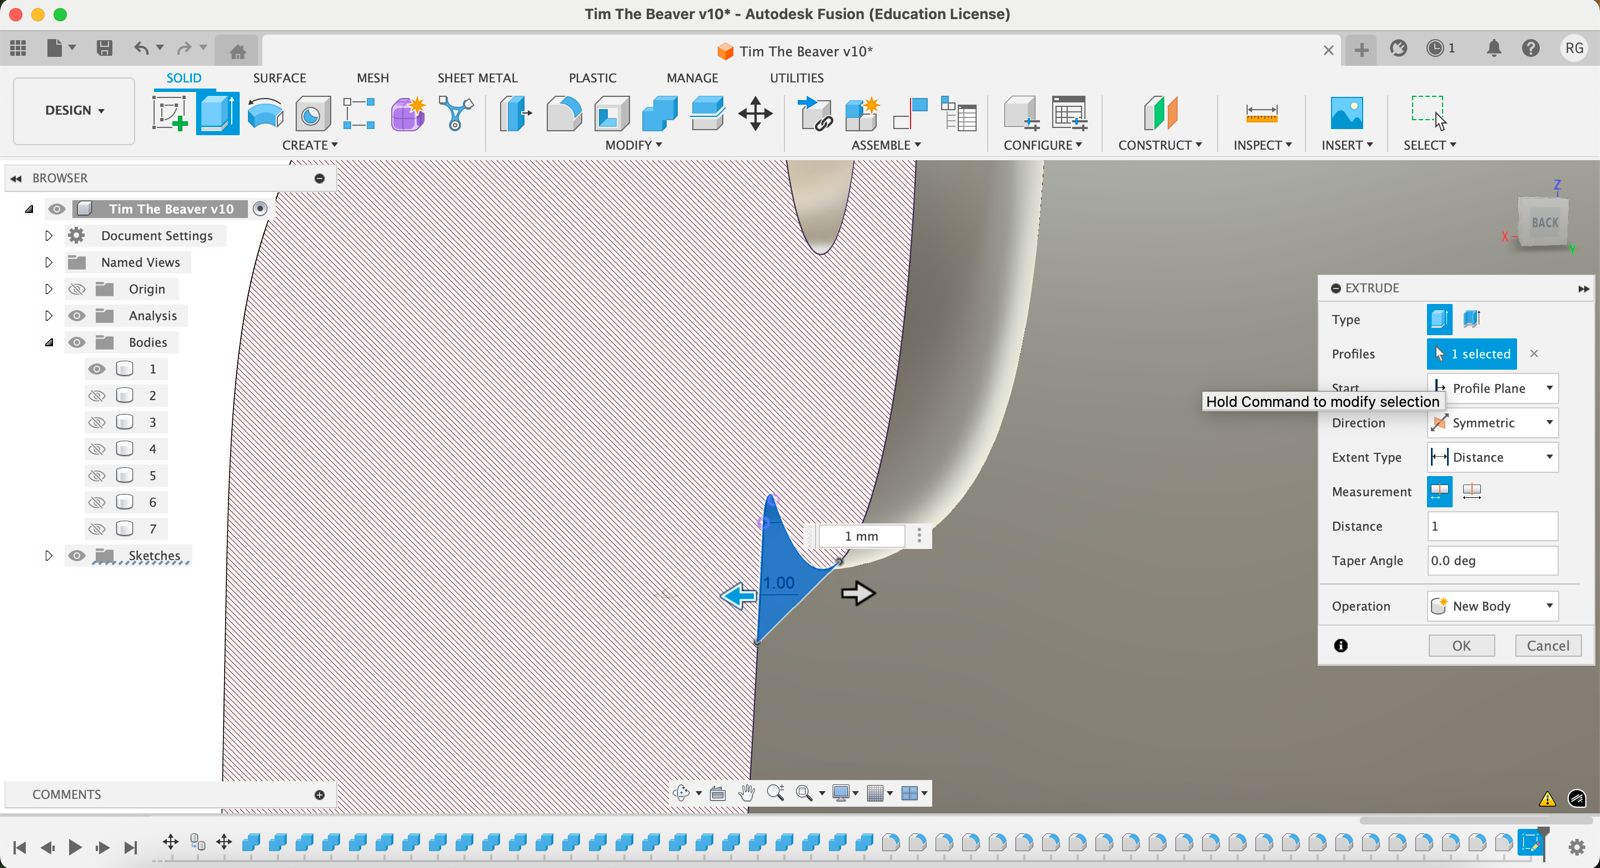This screenshot has width=1600, height=868.
Task: Click the Revolve tool icon
Action: coord(265,113)
